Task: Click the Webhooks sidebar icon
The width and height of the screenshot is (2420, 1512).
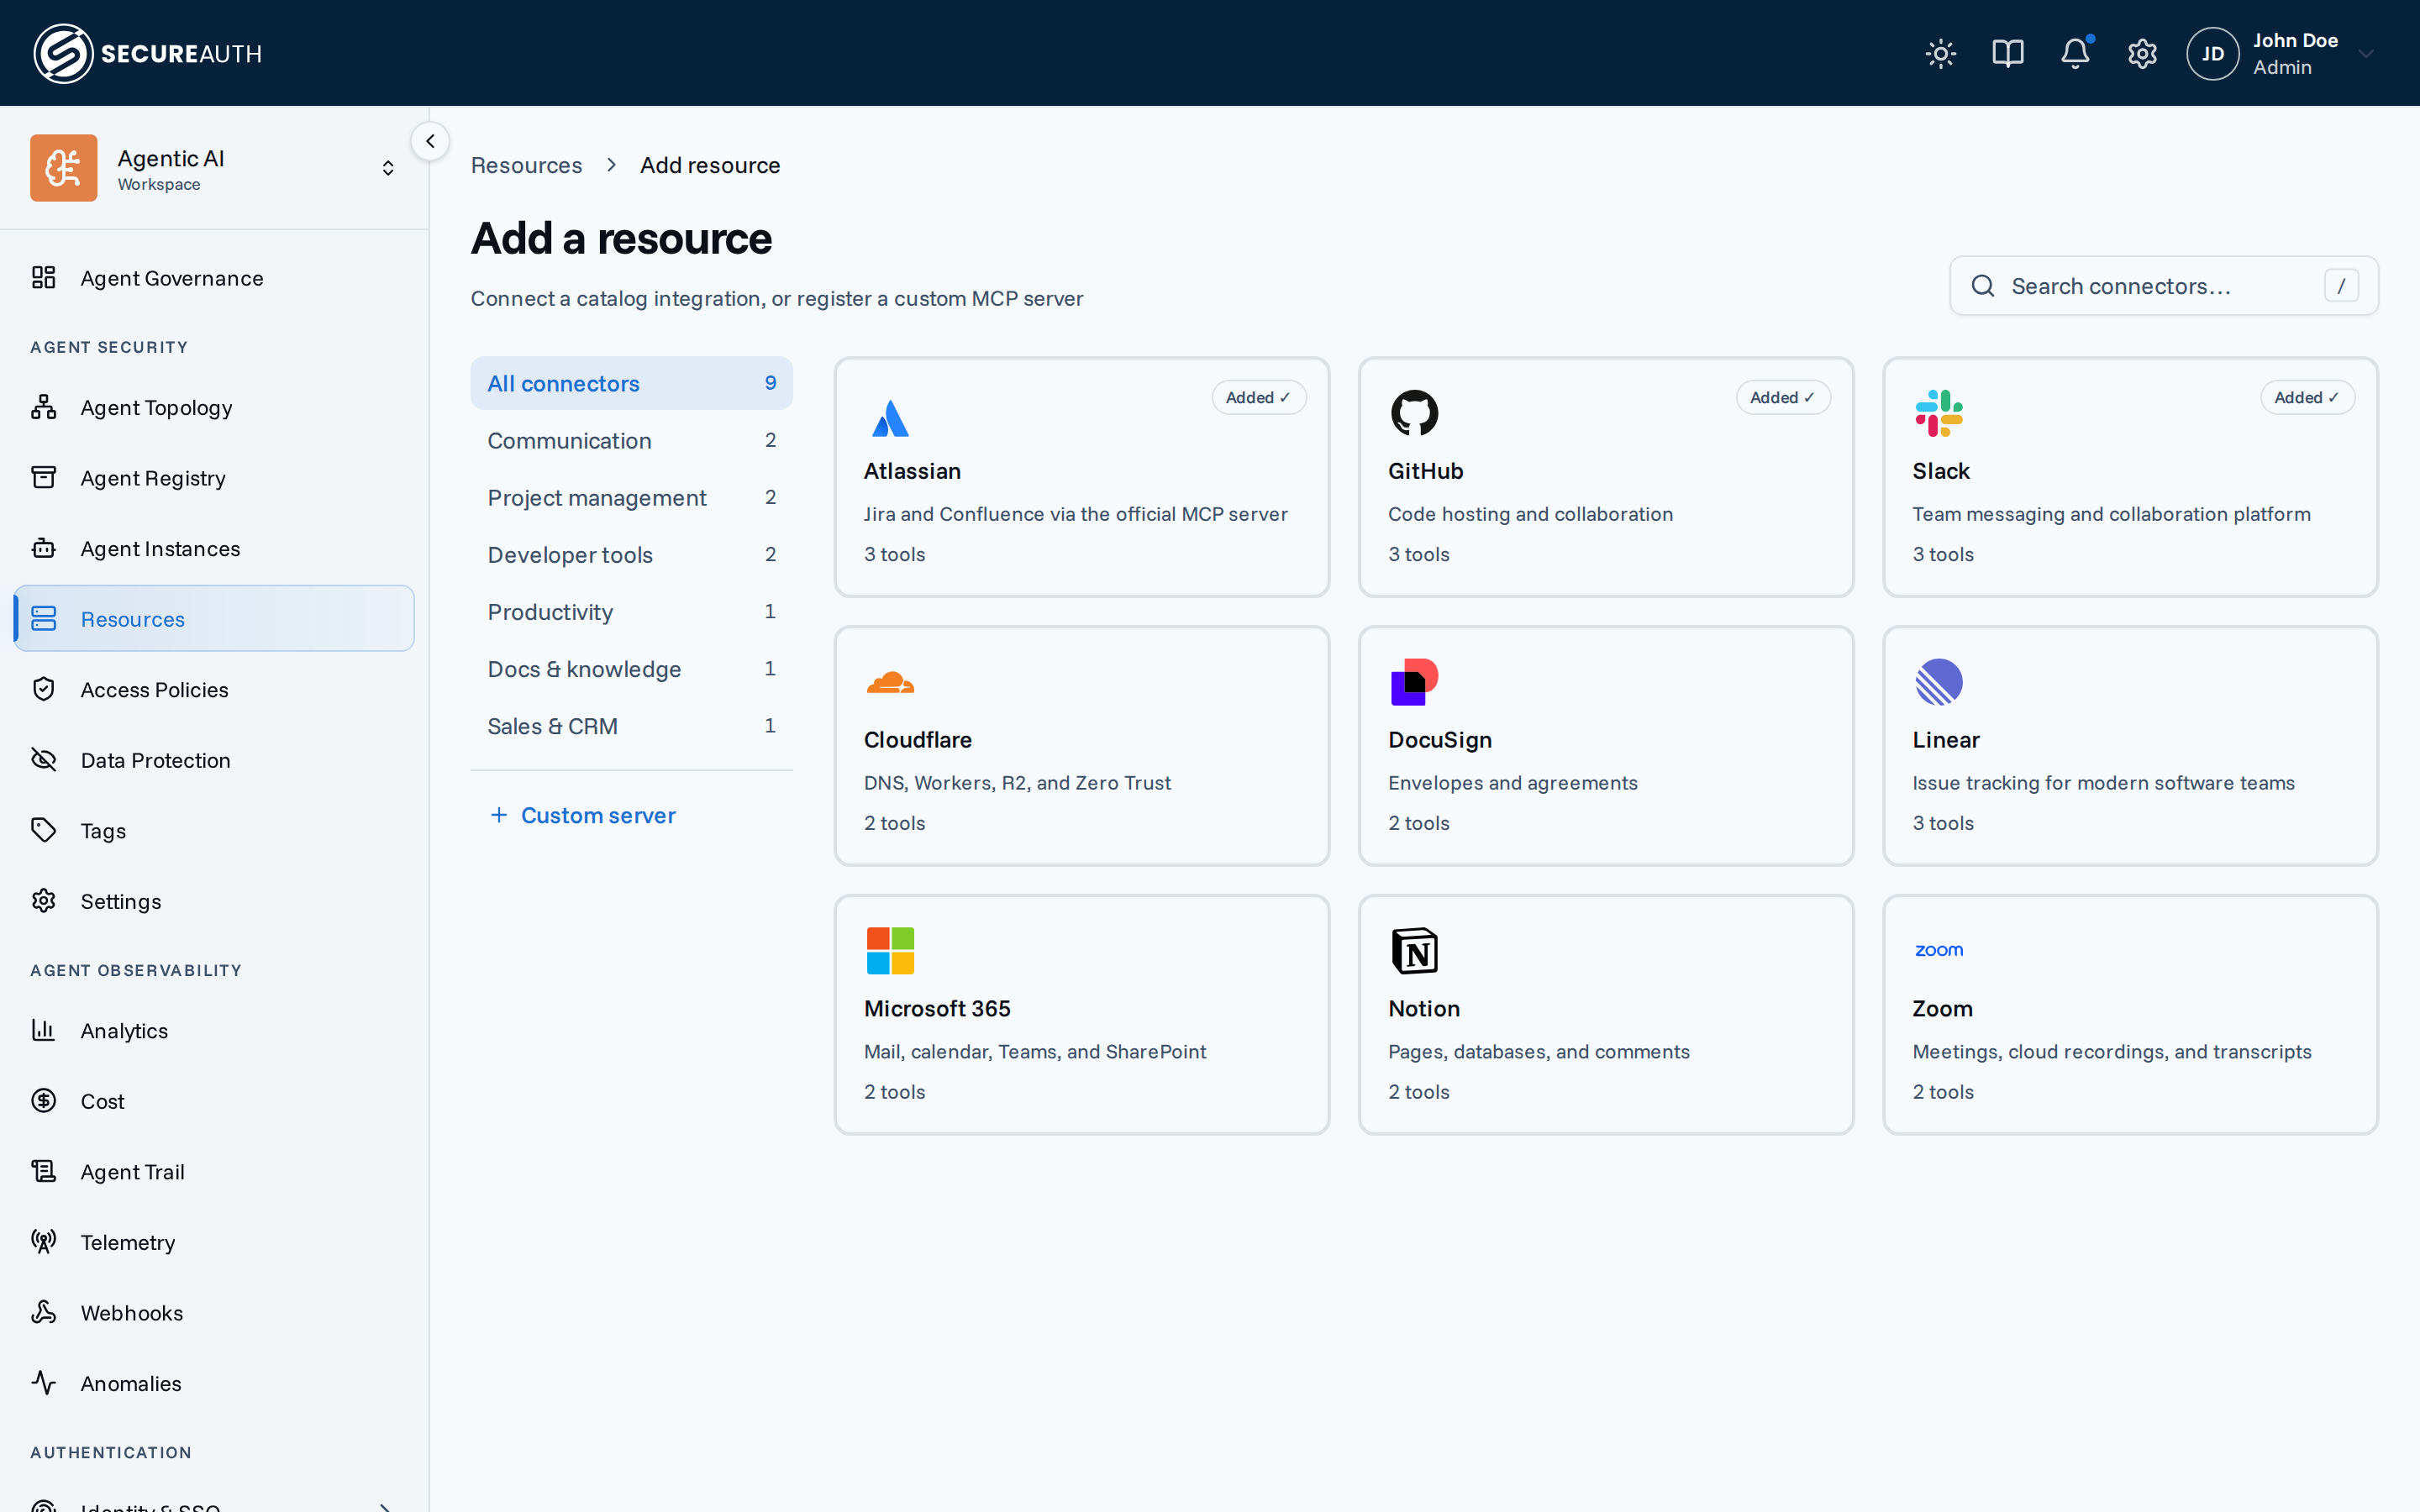Action: [44, 1312]
